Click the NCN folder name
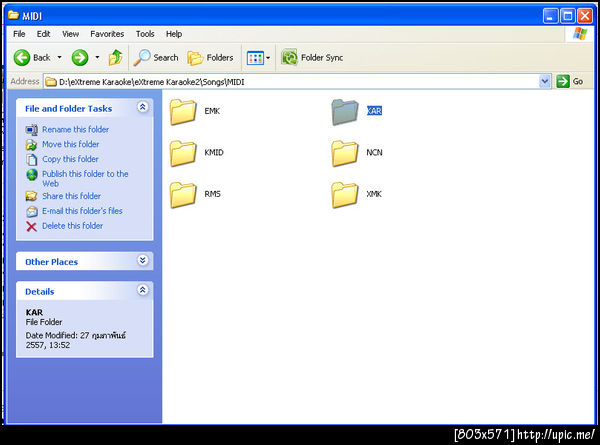The height and width of the screenshot is (445, 600). pos(374,152)
